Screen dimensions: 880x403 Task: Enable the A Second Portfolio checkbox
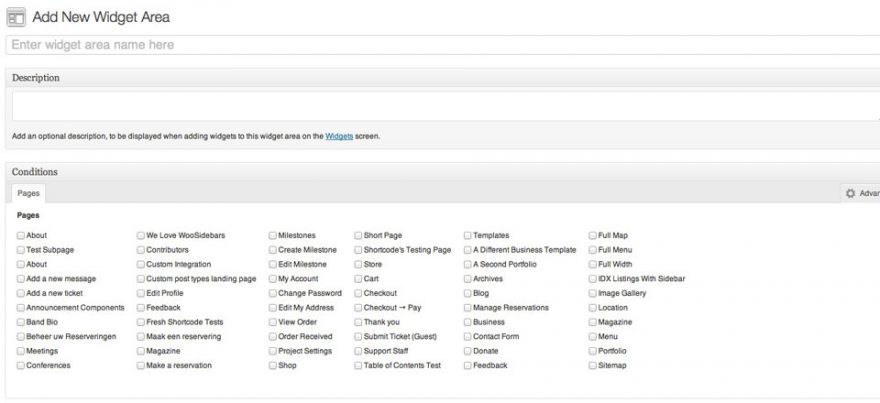click(468, 264)
